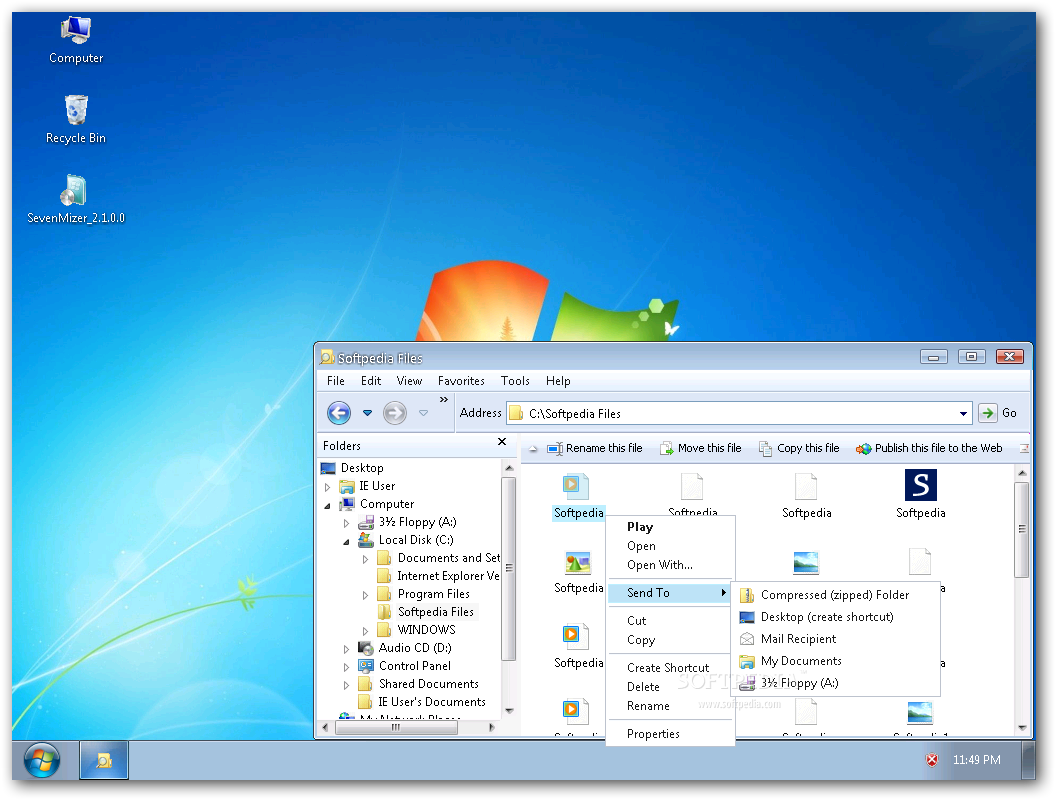Open the View menu

click(409, 381)
